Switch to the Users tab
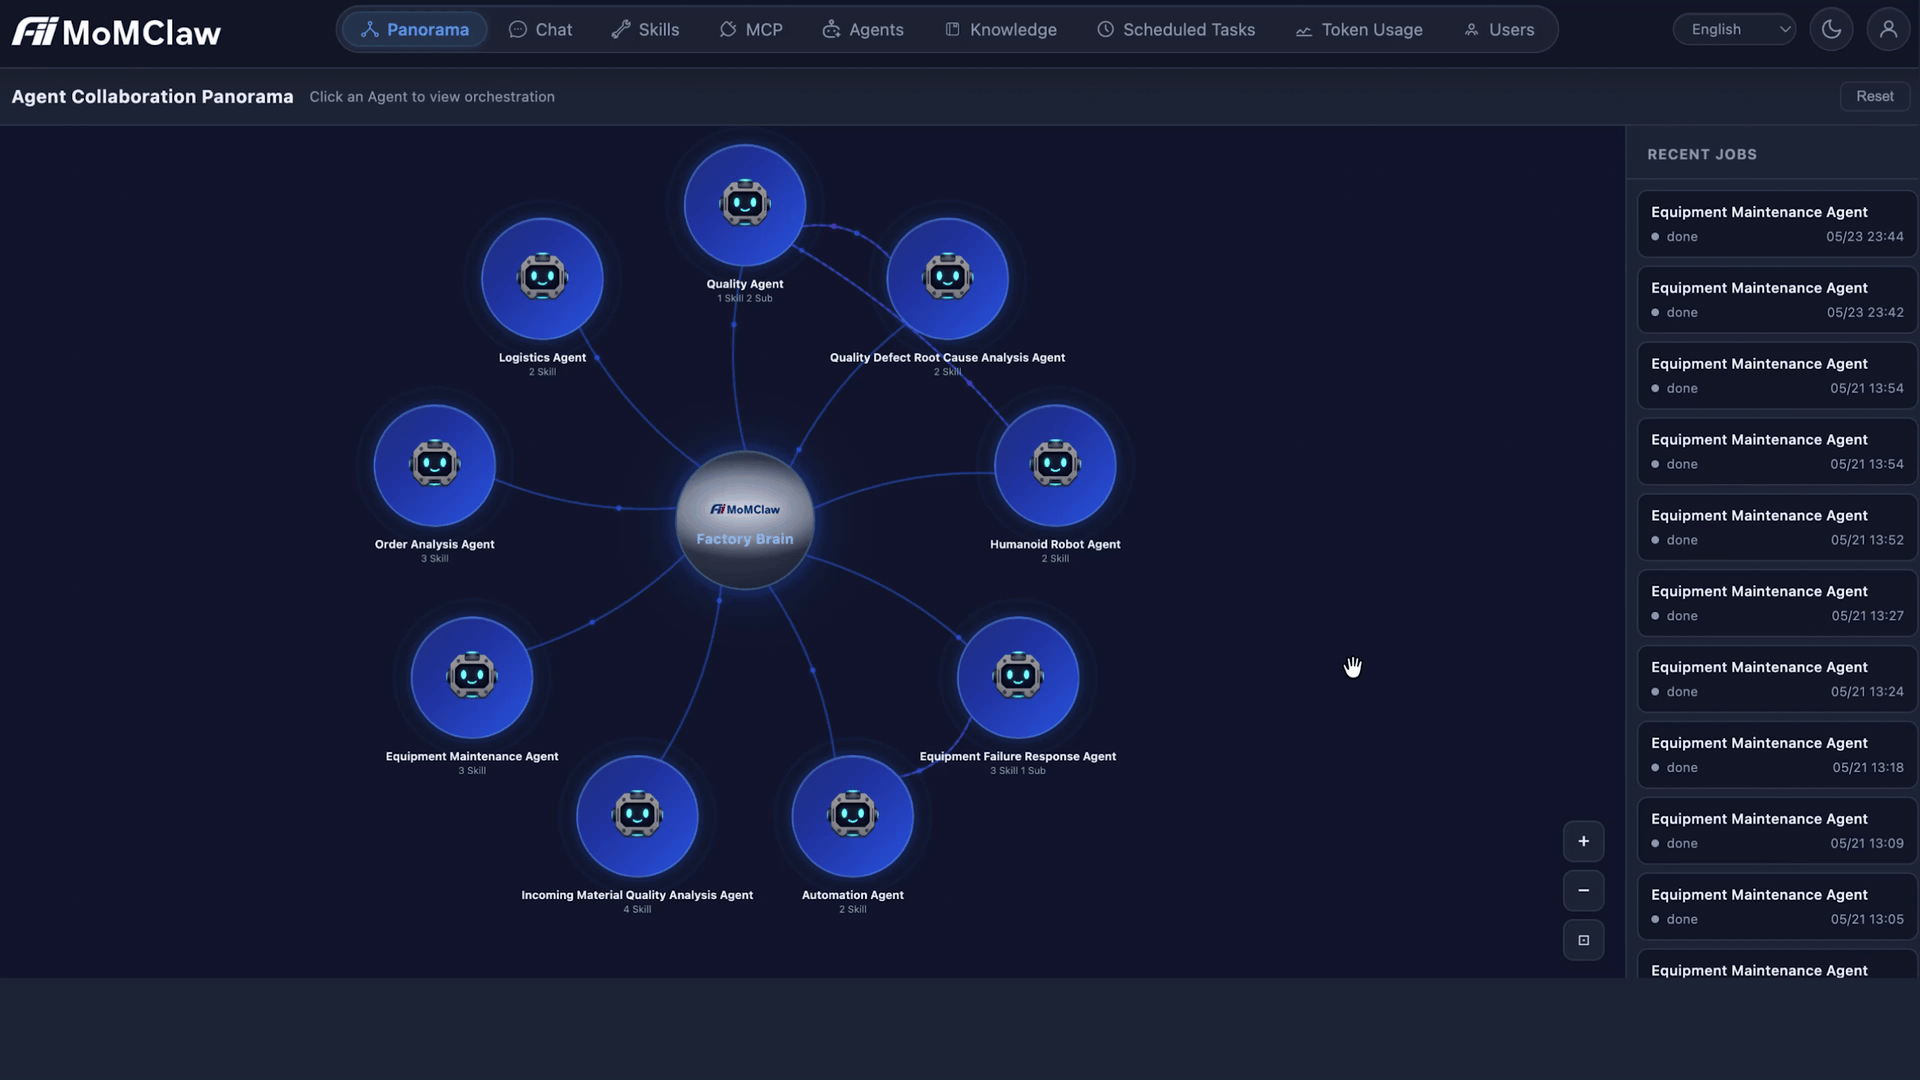The height and width of the screenshot is (1080, 1920). (x=1499, y=29)
